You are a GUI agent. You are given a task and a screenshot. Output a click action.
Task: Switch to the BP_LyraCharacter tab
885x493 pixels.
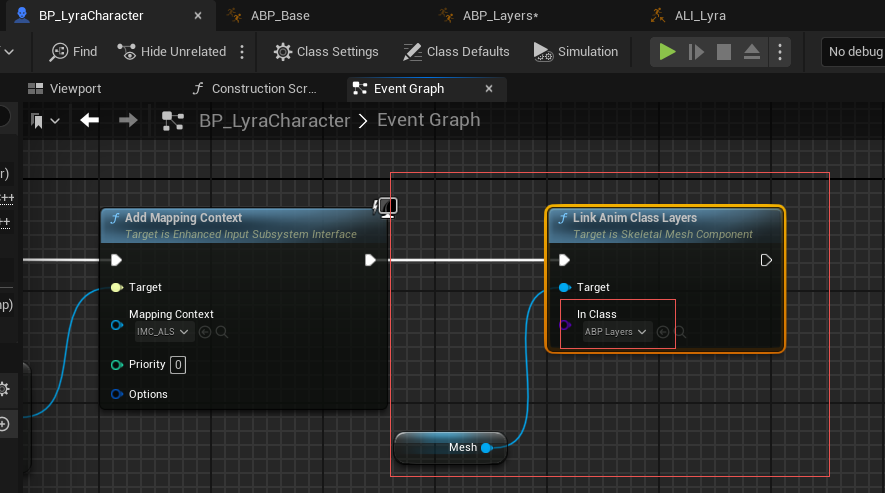[x=111, y=15]
